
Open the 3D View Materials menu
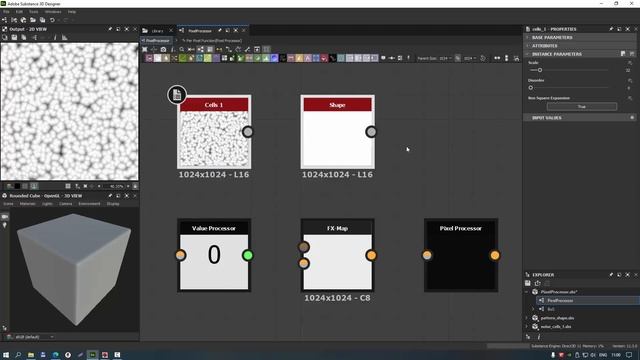pyautogui.click(x=28, y=204)
